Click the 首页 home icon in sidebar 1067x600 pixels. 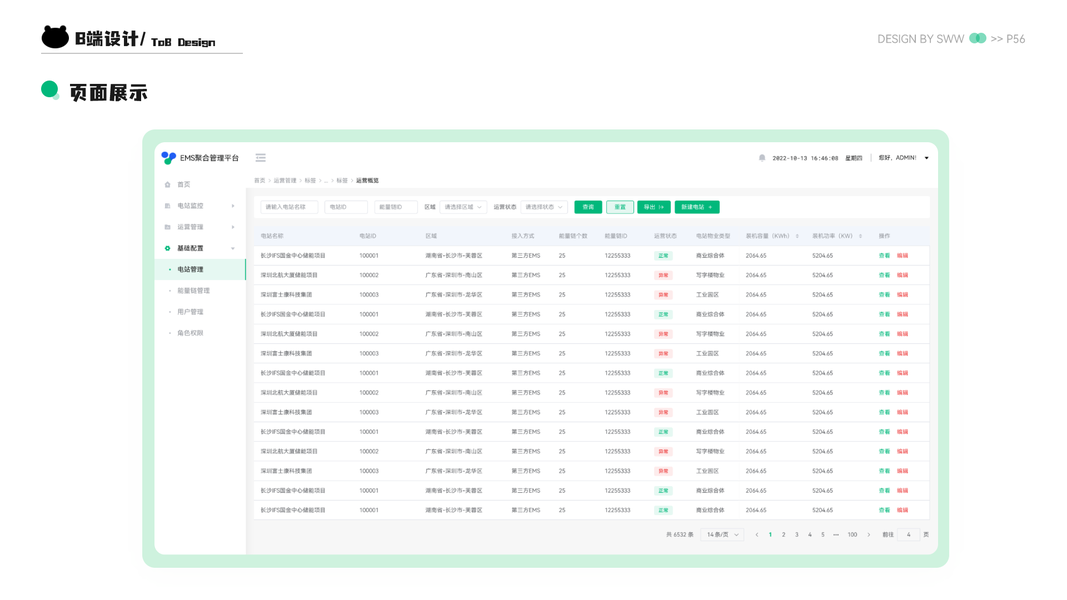click(x=167, y=184)
